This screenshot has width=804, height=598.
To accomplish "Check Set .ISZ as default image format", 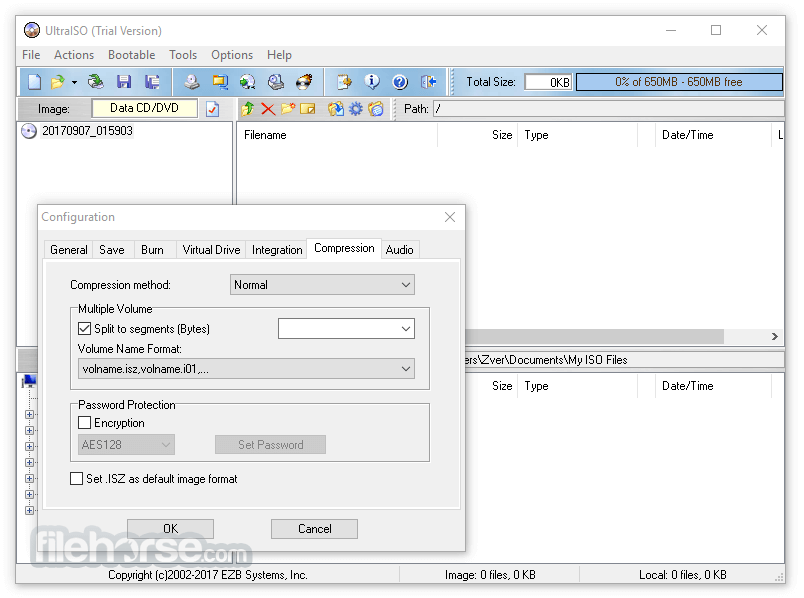I will (x=76, y=479).
